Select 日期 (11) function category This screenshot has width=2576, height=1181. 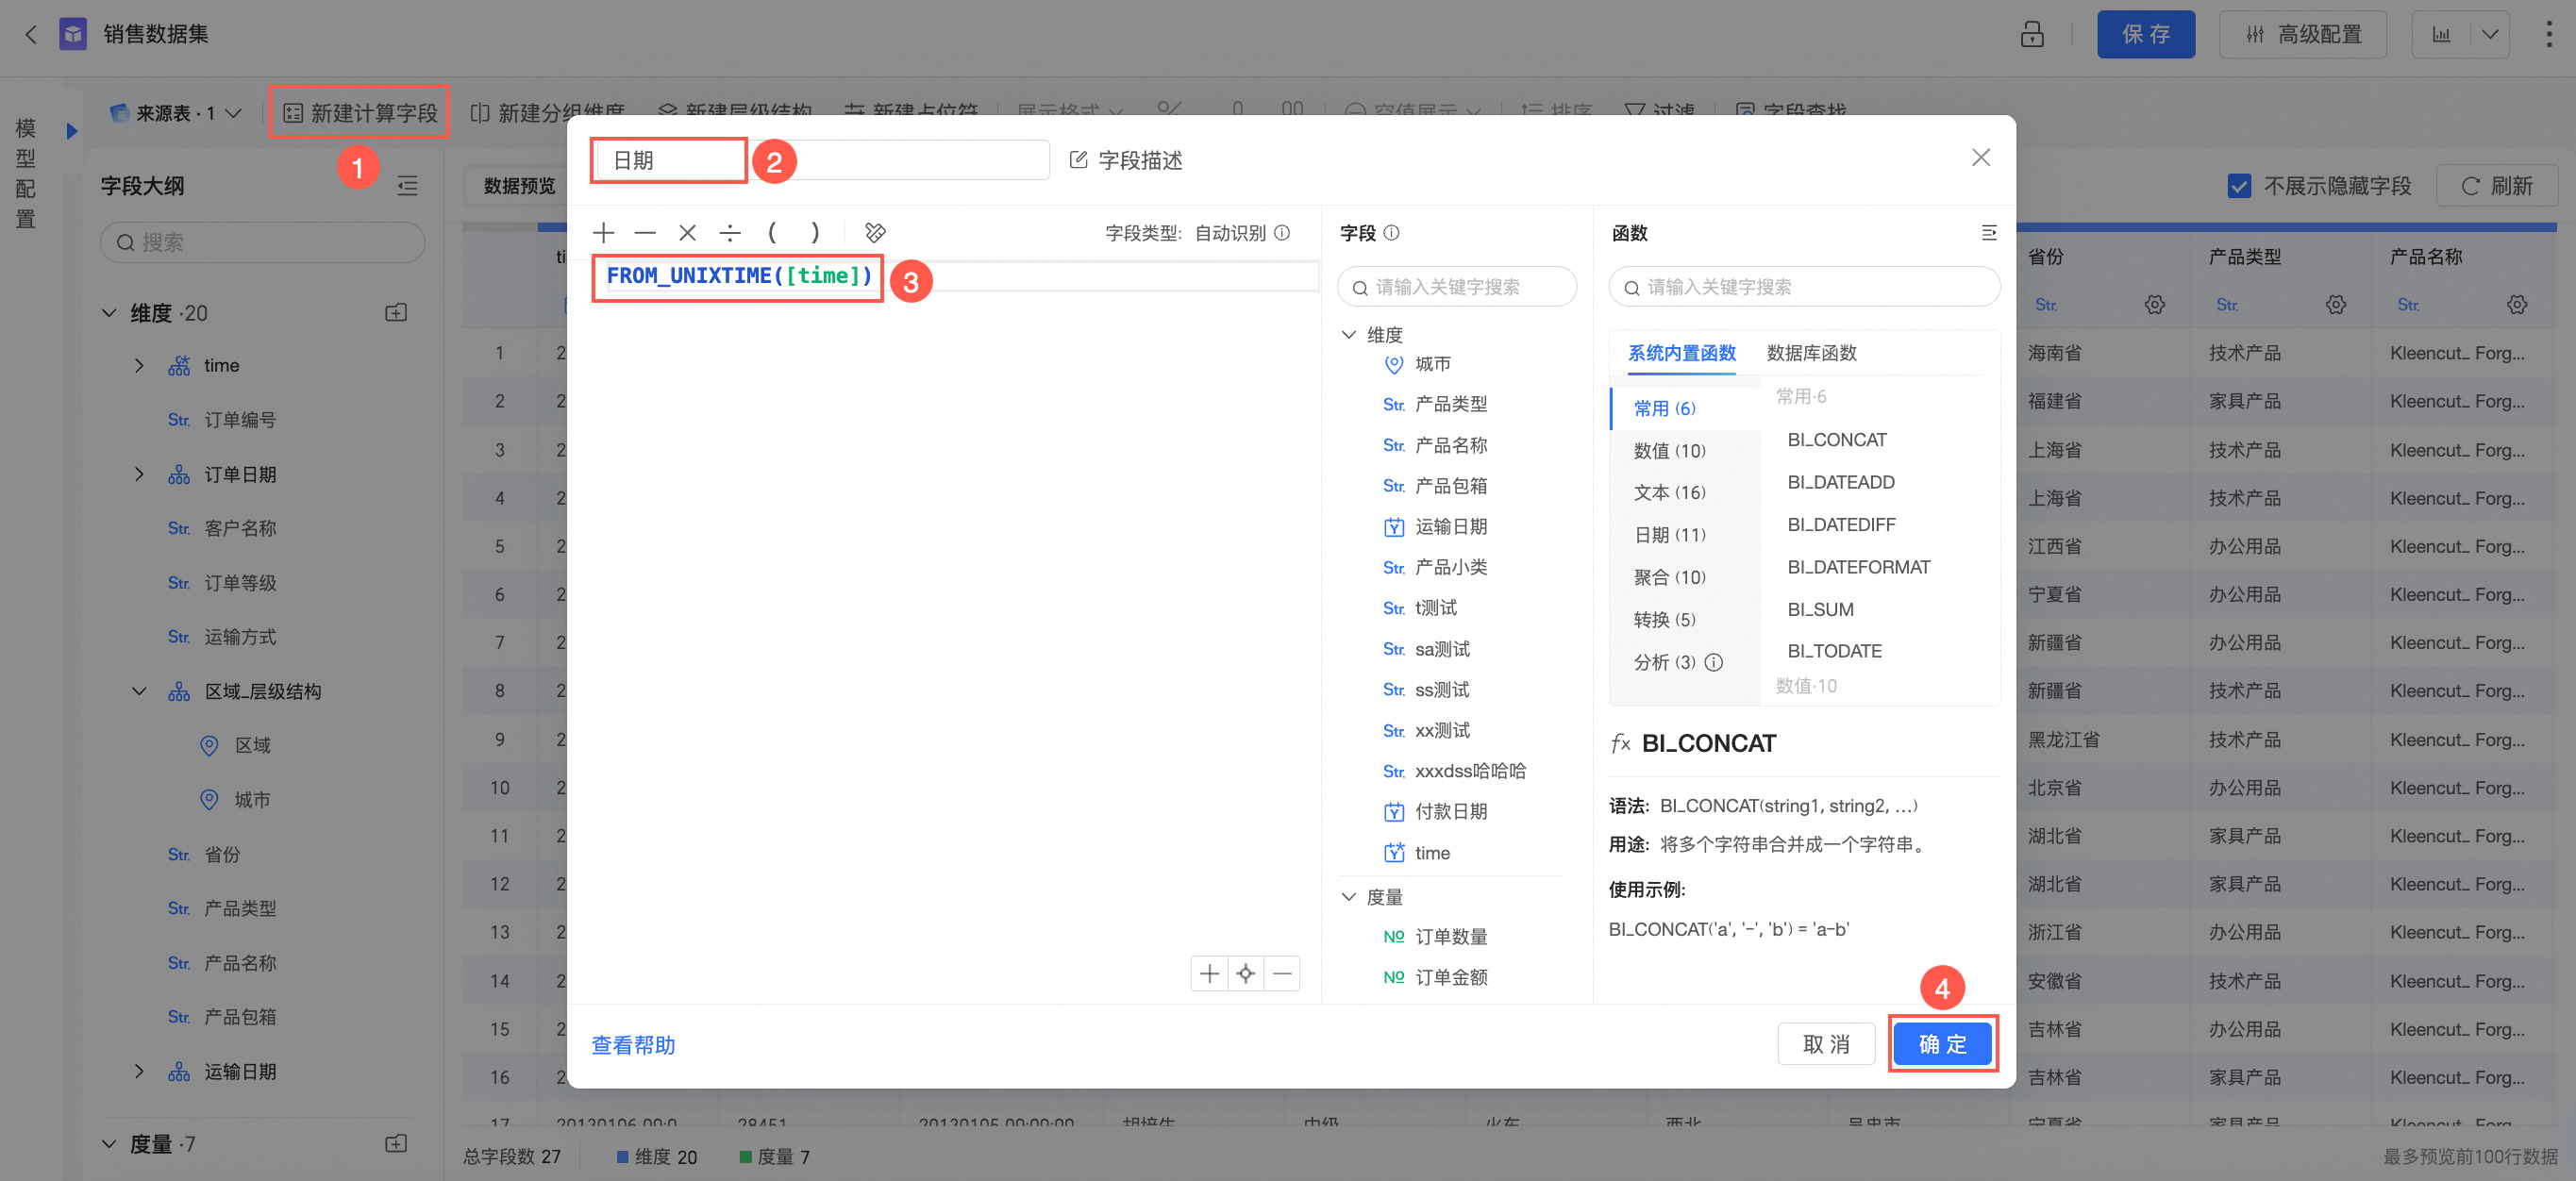tap(1669, 535)
